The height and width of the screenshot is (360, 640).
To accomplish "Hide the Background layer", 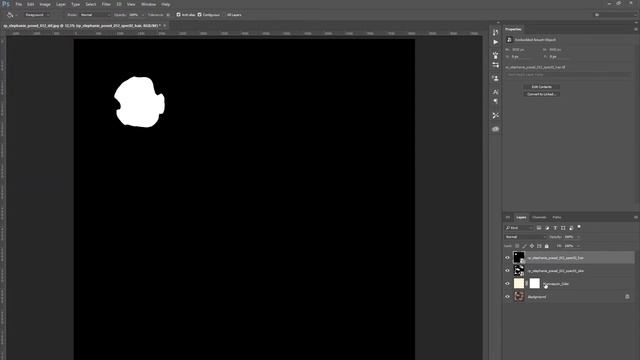I will [507, 297].
